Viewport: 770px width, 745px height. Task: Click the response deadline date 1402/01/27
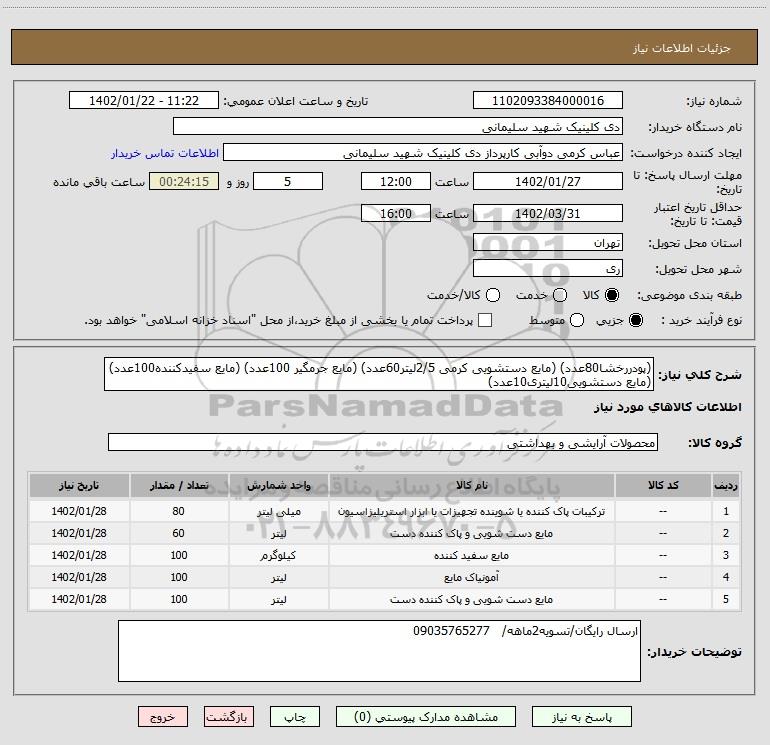tap(548, 181)
